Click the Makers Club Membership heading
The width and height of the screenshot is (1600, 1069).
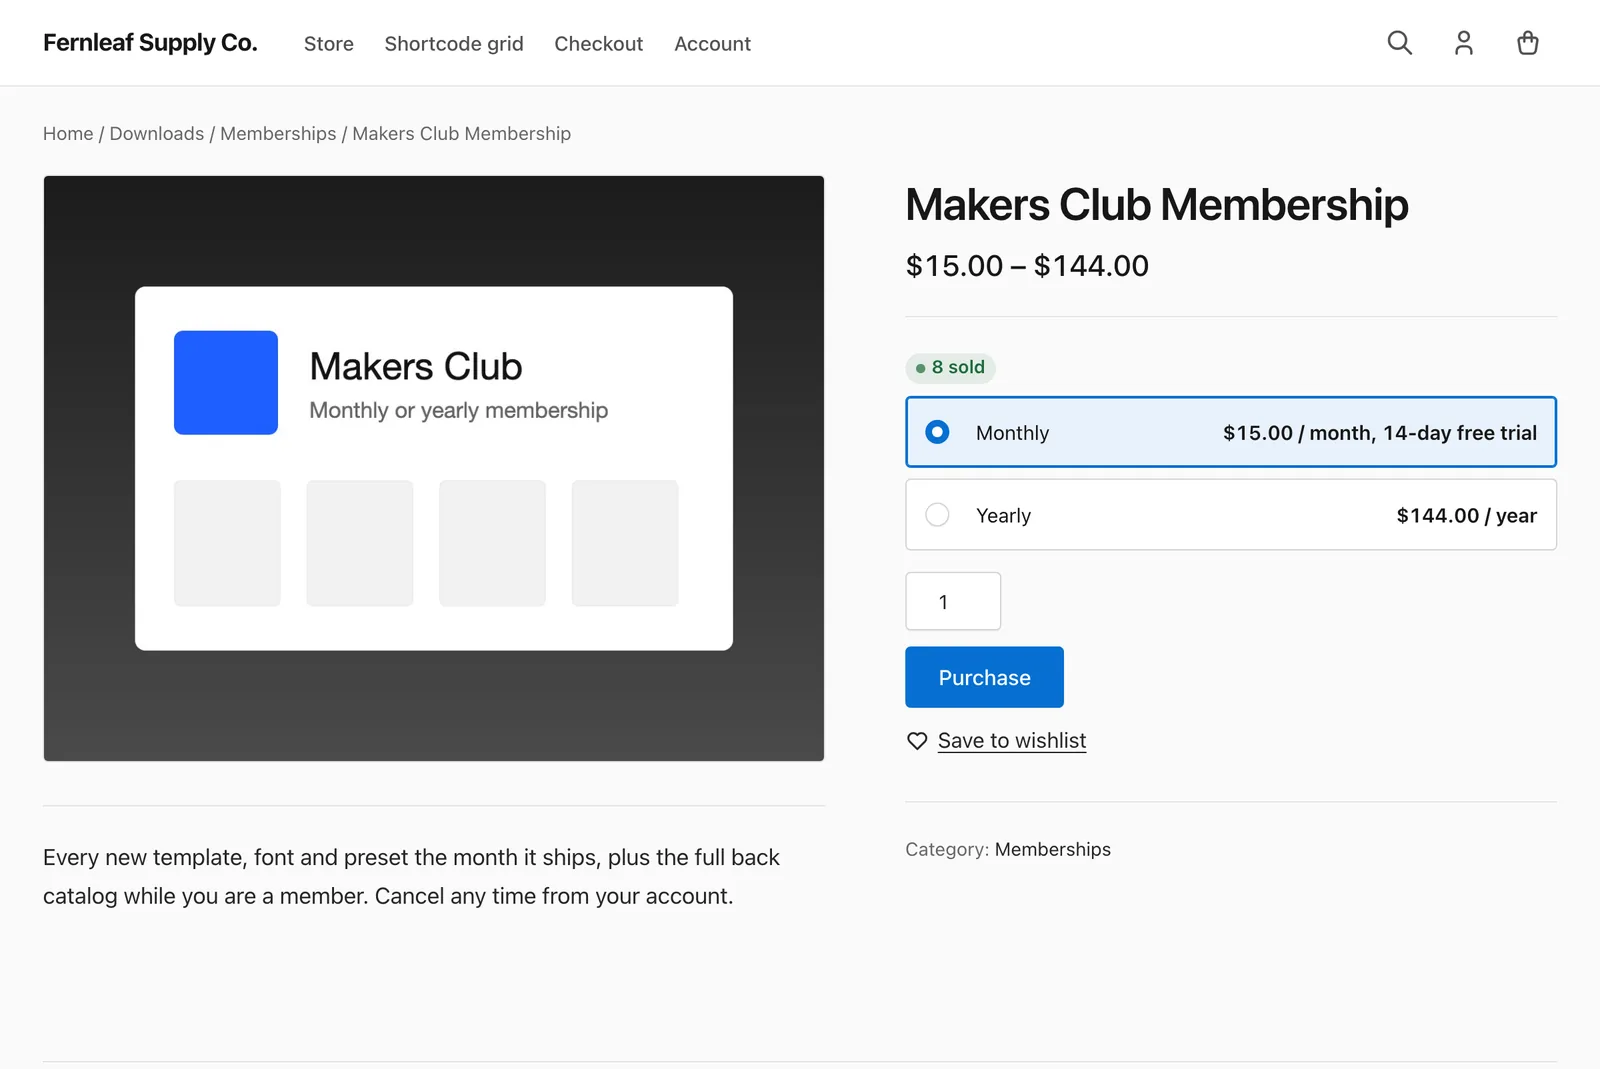click(1157, 205)
